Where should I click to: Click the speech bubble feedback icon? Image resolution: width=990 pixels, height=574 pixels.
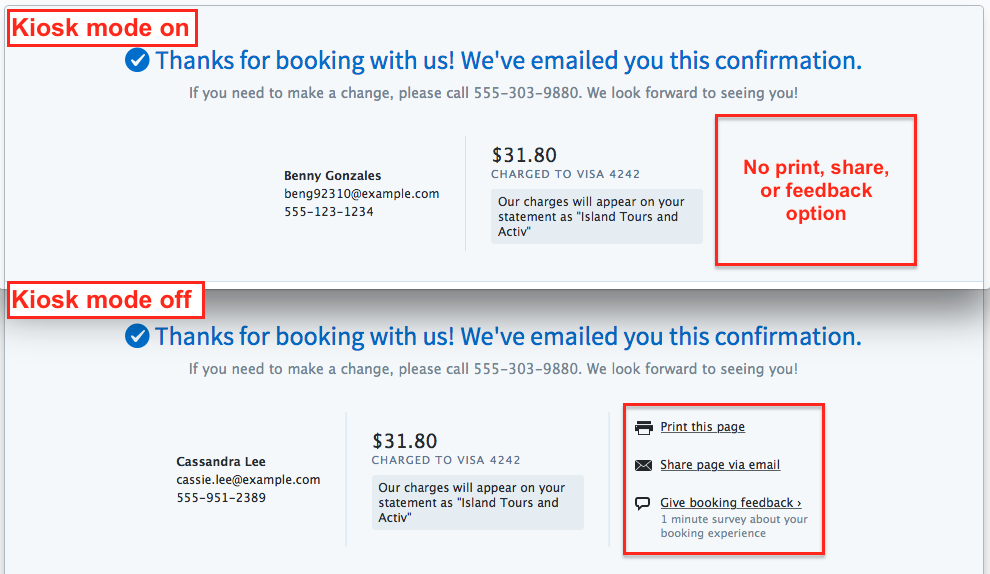coord(643,504)
